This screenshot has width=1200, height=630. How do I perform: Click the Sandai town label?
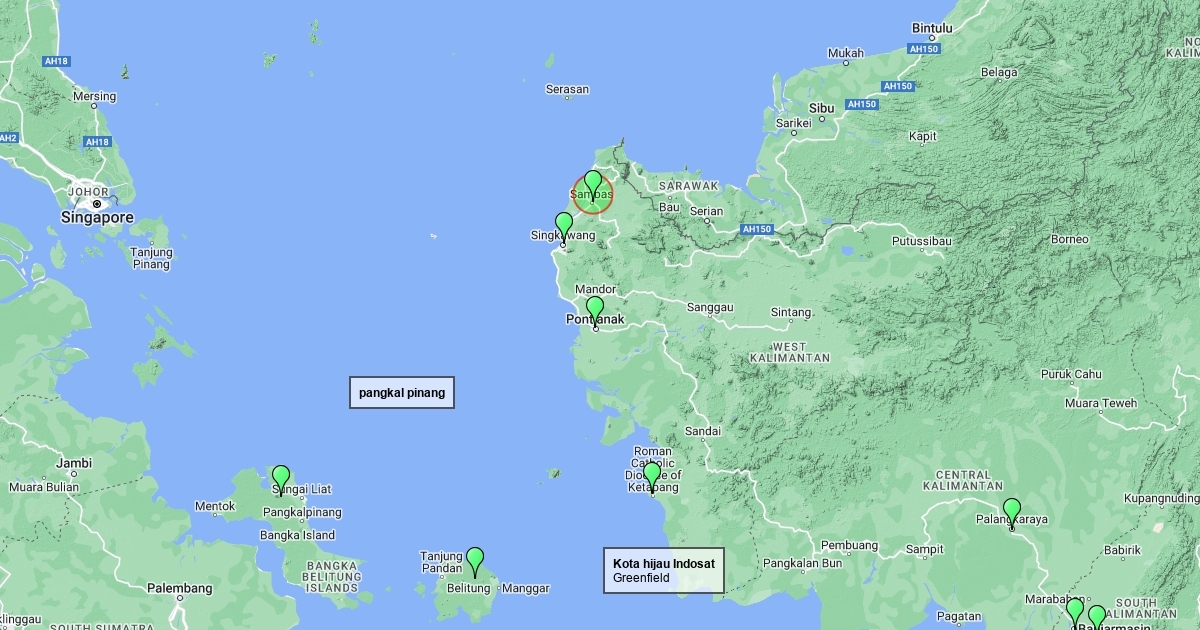click(x=703, y=432)
